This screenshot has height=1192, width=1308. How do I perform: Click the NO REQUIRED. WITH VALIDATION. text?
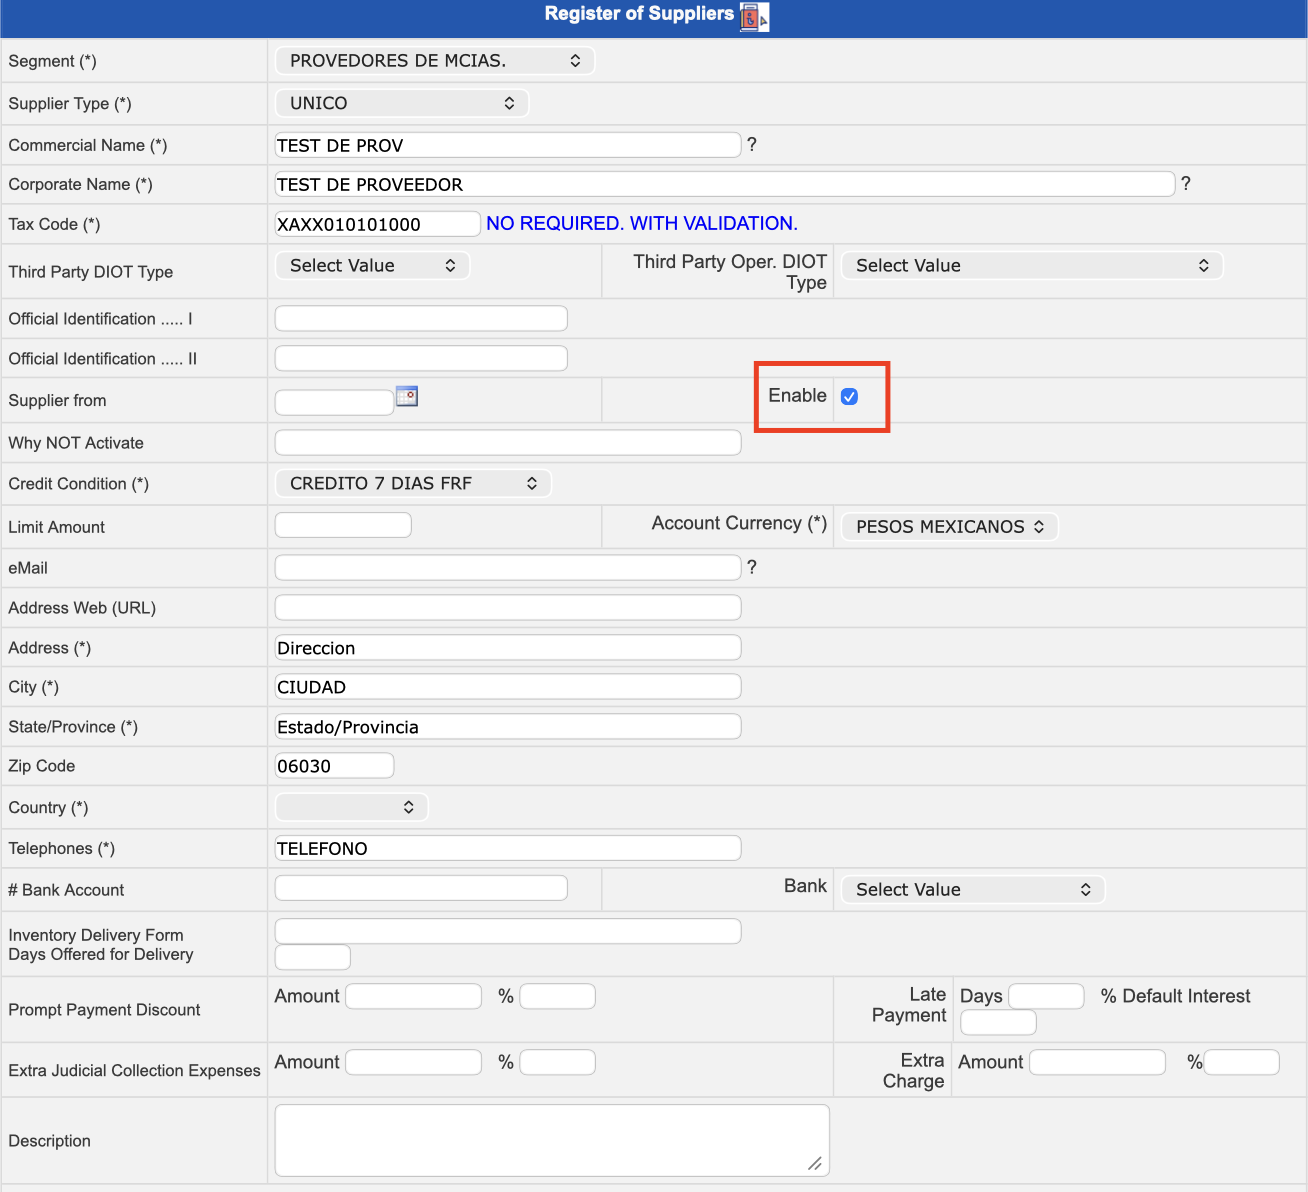pyautogui.click(x=641, y=224)
